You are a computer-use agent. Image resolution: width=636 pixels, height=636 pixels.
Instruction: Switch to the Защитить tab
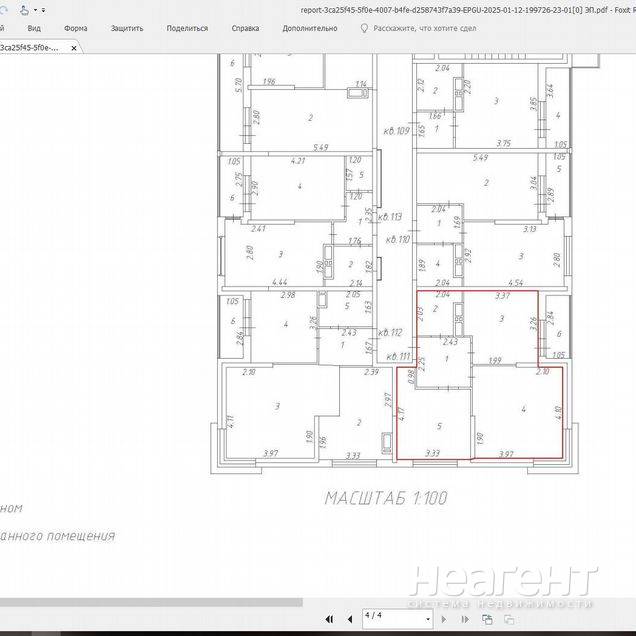point(127,28)
